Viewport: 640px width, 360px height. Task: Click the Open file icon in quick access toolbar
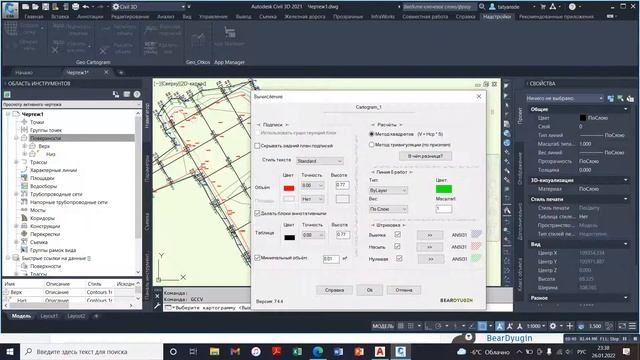coord(35,7)
